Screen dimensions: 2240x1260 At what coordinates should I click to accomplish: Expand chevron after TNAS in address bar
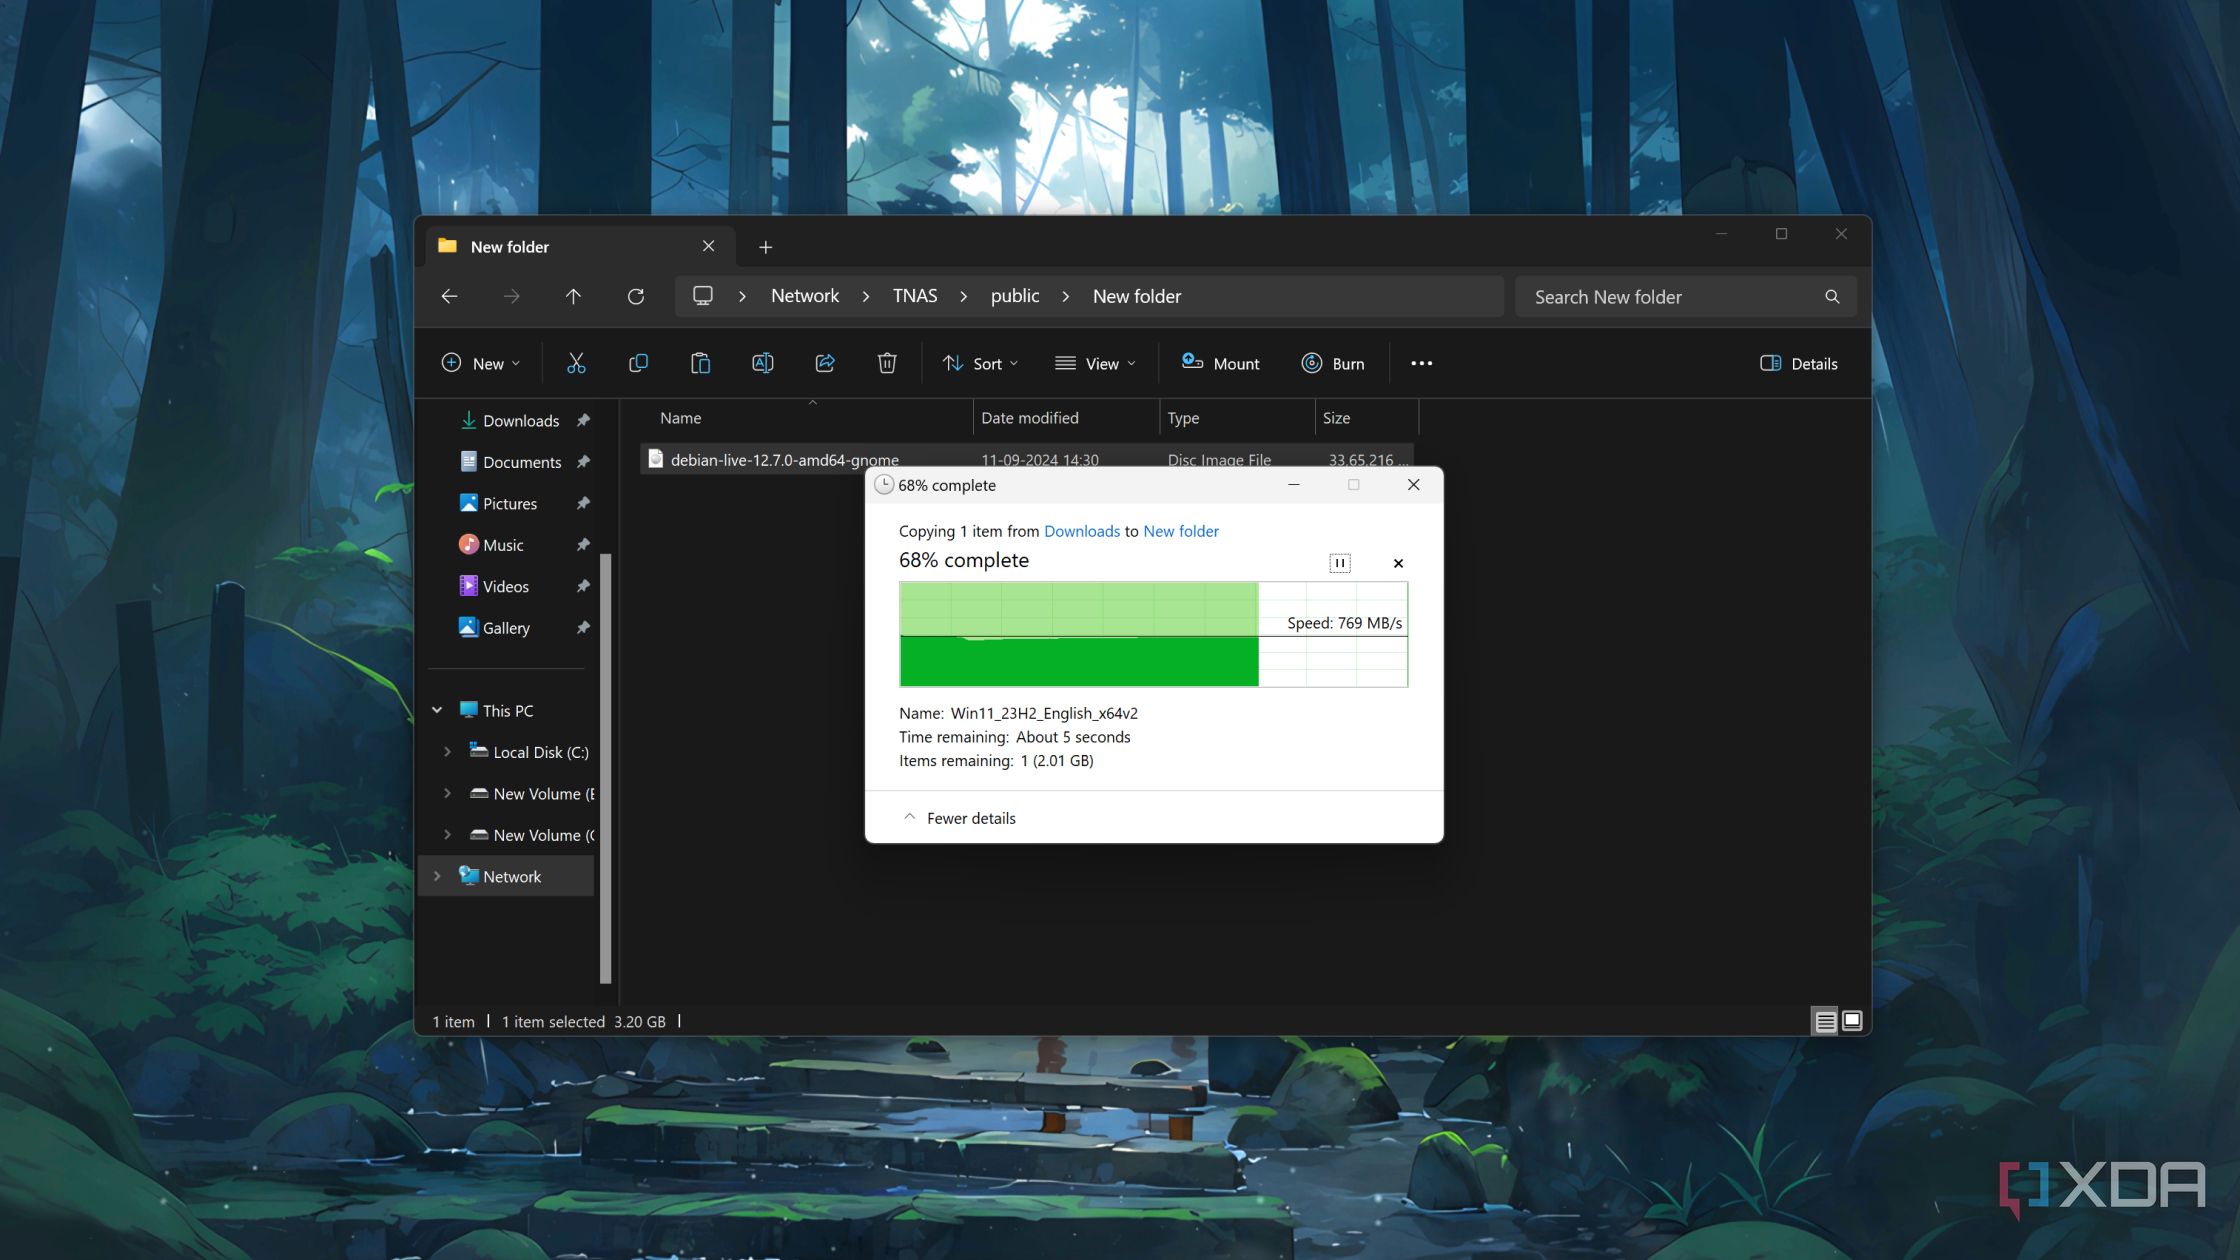(x=964, y=296)
